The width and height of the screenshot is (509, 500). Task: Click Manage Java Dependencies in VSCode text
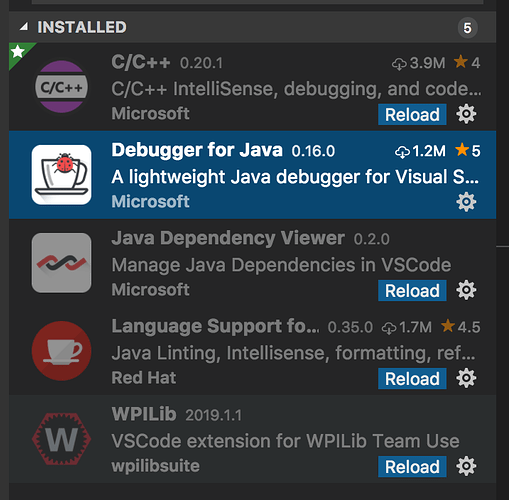tap(281, 265)
